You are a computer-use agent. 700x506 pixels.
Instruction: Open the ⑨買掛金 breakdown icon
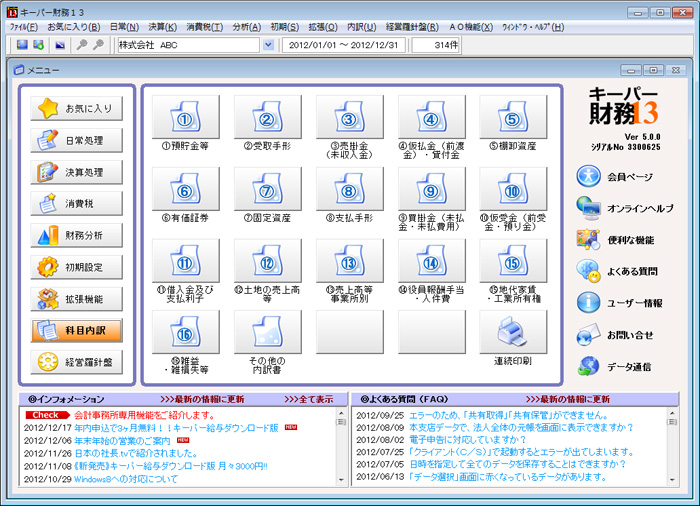pos(432,188)
